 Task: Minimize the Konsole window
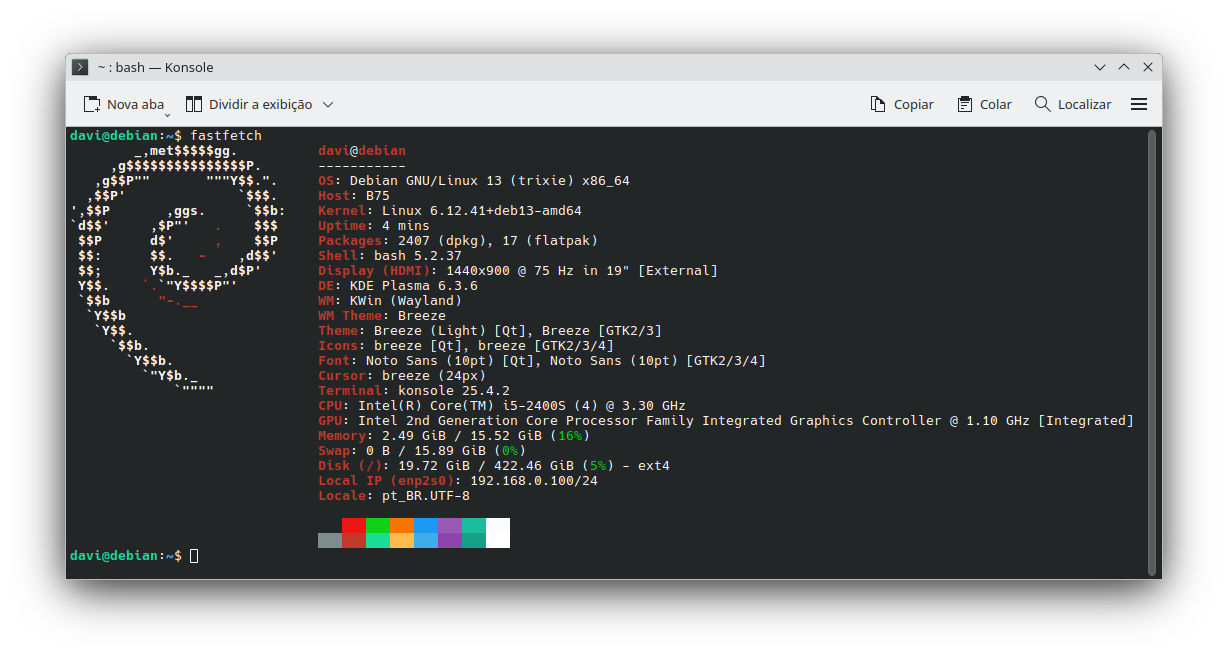click(1100, 67)
